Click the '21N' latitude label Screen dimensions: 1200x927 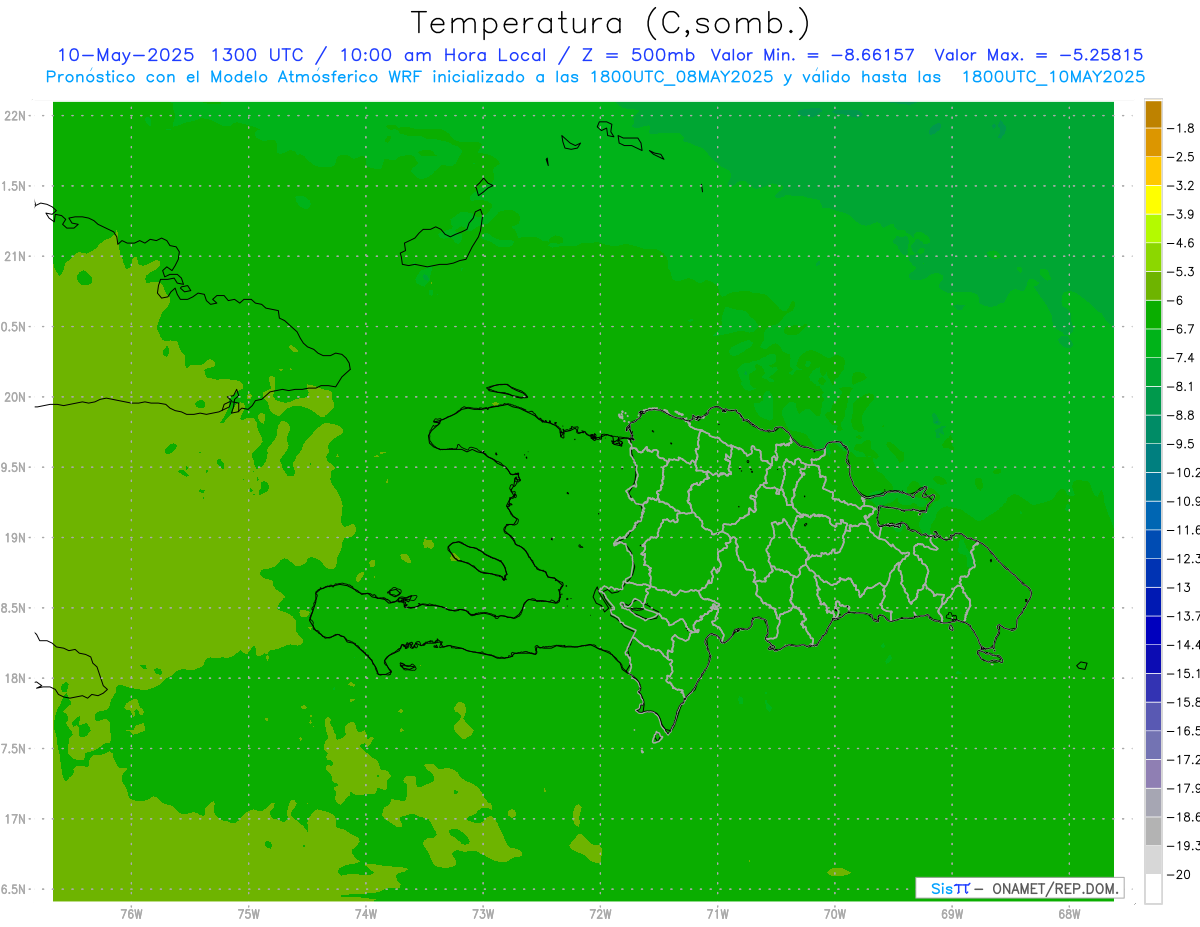tap(17, 256)
